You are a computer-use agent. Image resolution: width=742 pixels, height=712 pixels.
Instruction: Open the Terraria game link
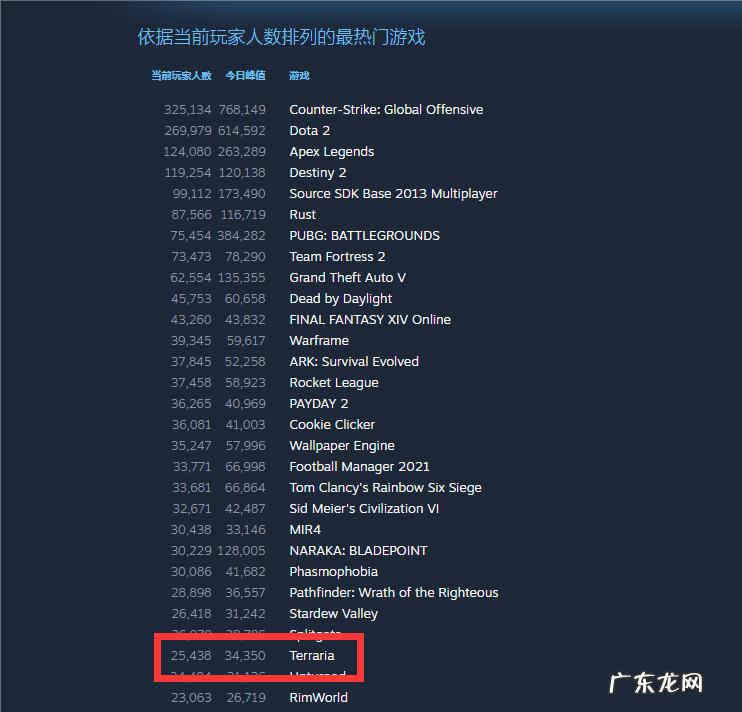(x=312, y=656)
